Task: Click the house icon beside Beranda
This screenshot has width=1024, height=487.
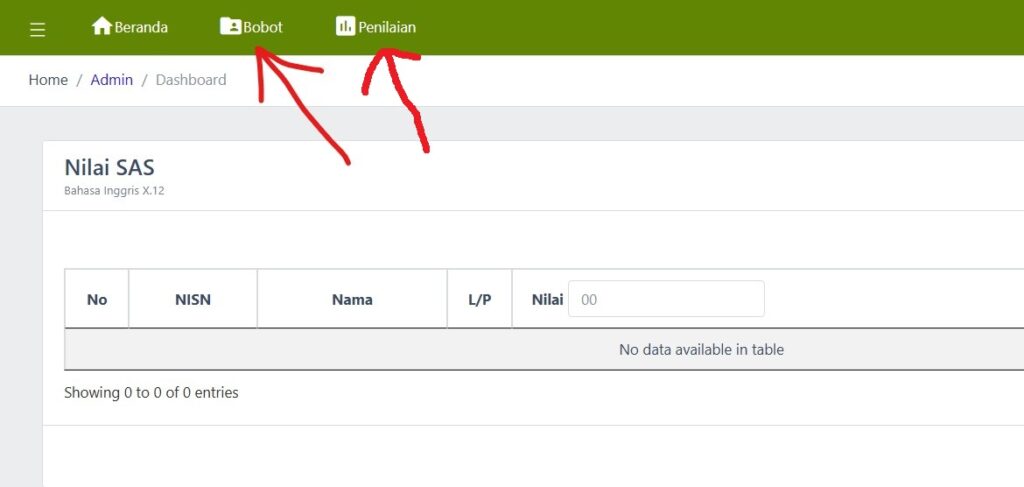Action: (x=101, y=26)
